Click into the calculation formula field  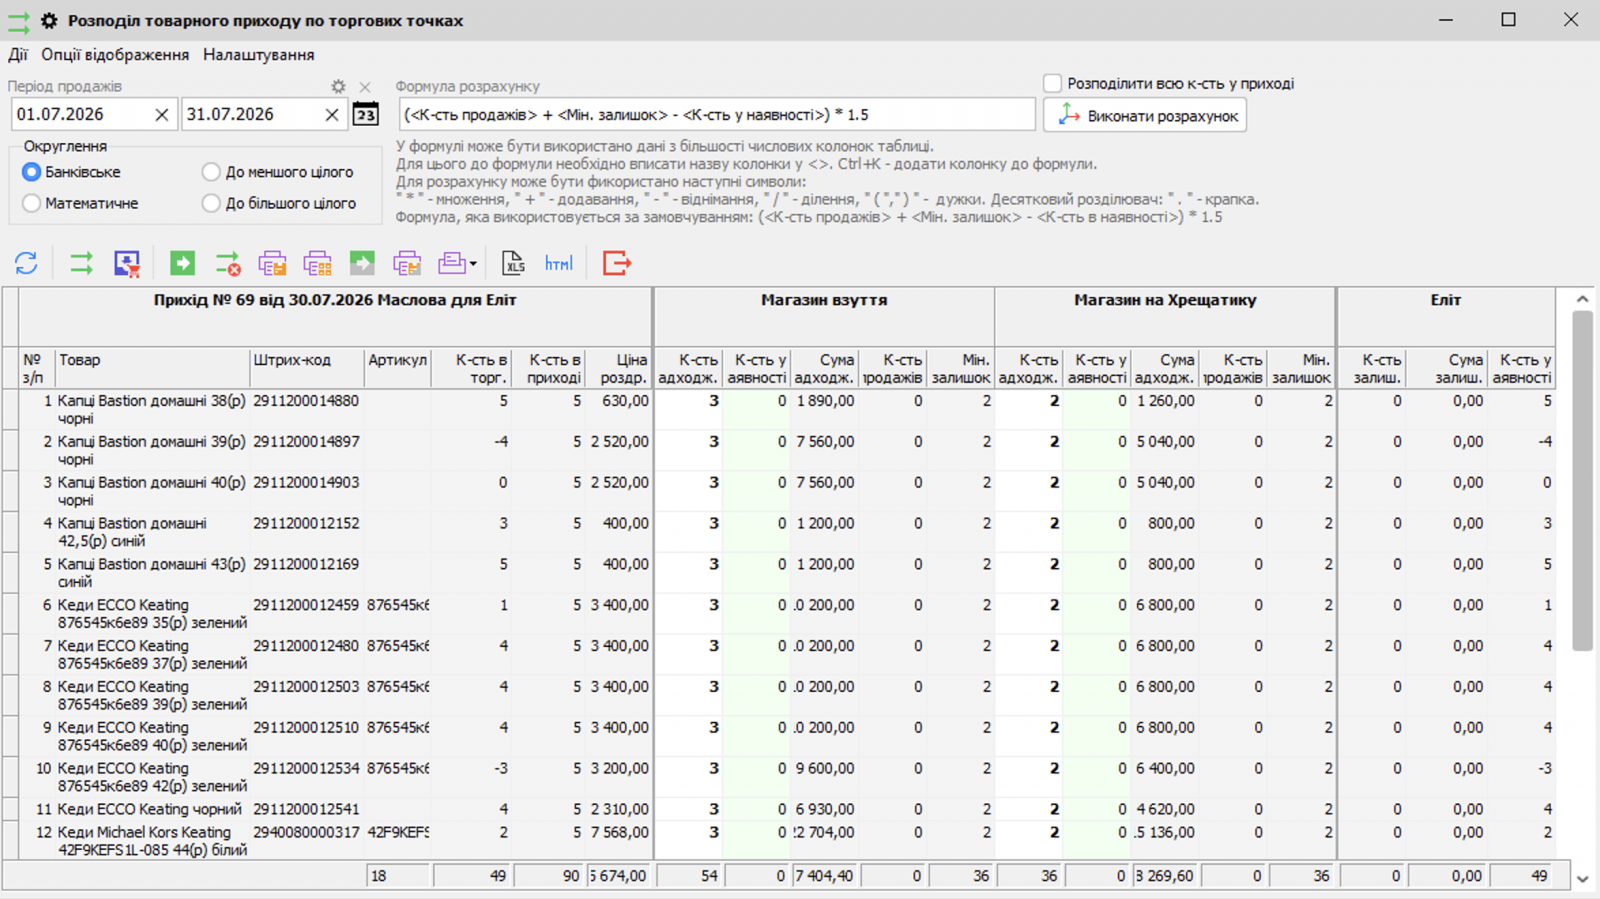pyautogui.click(x=717, y=114)
